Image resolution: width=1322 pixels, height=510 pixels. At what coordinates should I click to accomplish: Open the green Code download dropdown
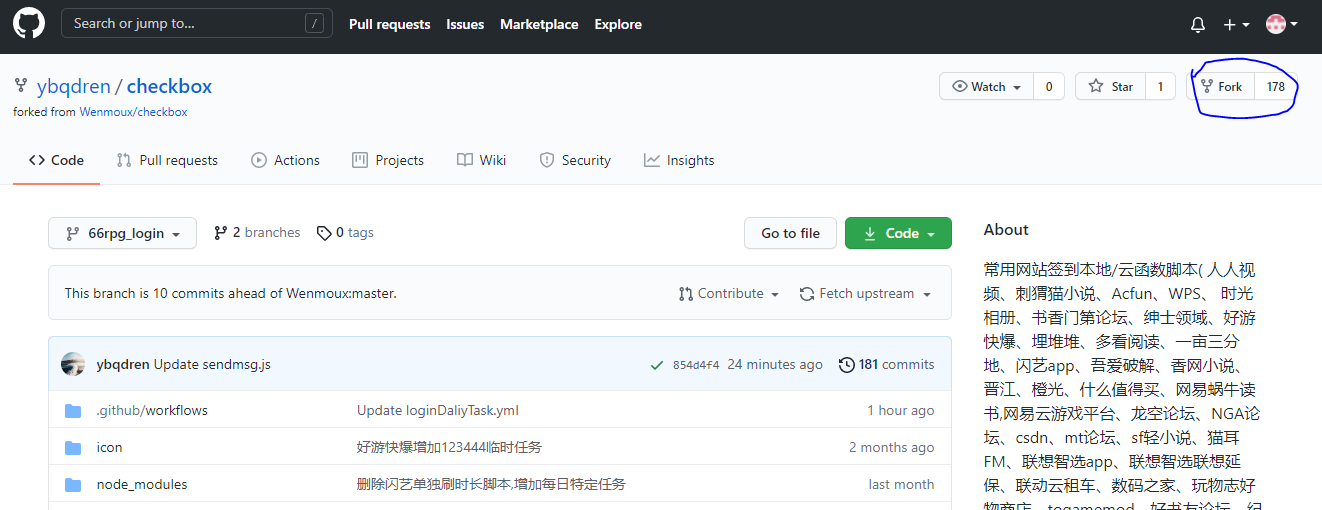[898, 233]
